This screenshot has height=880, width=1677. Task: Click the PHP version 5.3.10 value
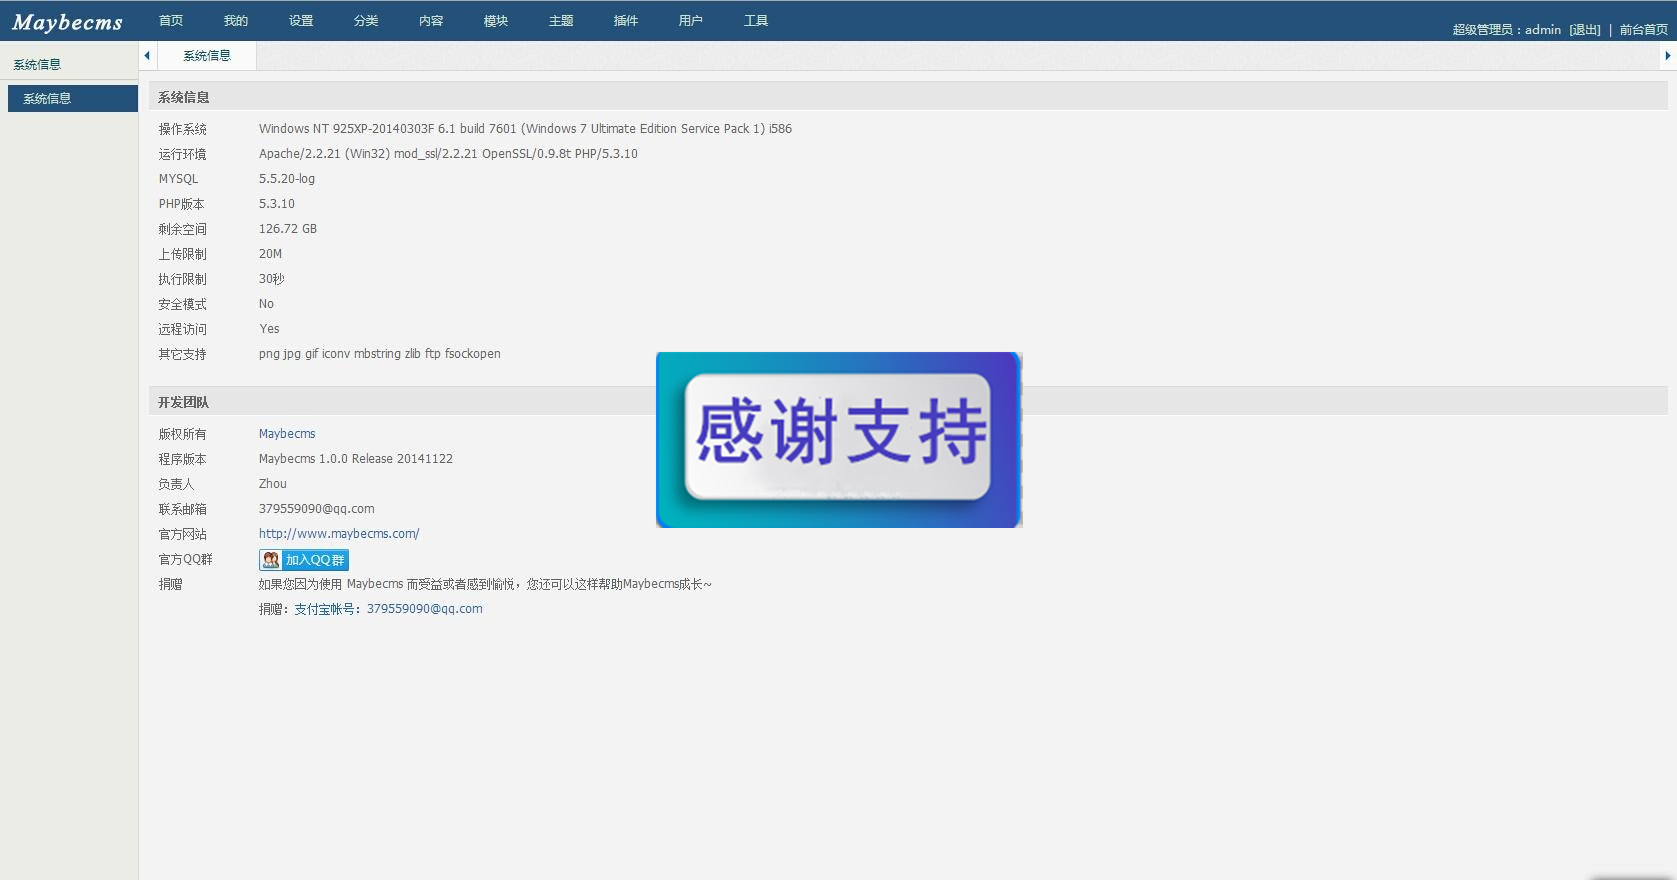(277, 204)
